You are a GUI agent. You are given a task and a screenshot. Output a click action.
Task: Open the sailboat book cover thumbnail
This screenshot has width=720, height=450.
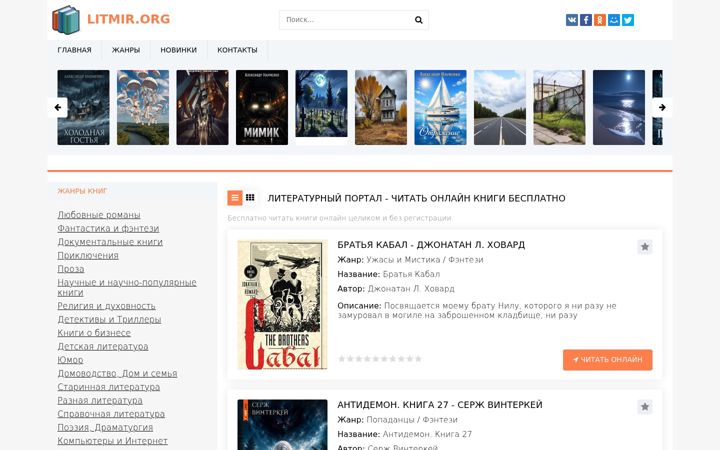pos(440,107)
